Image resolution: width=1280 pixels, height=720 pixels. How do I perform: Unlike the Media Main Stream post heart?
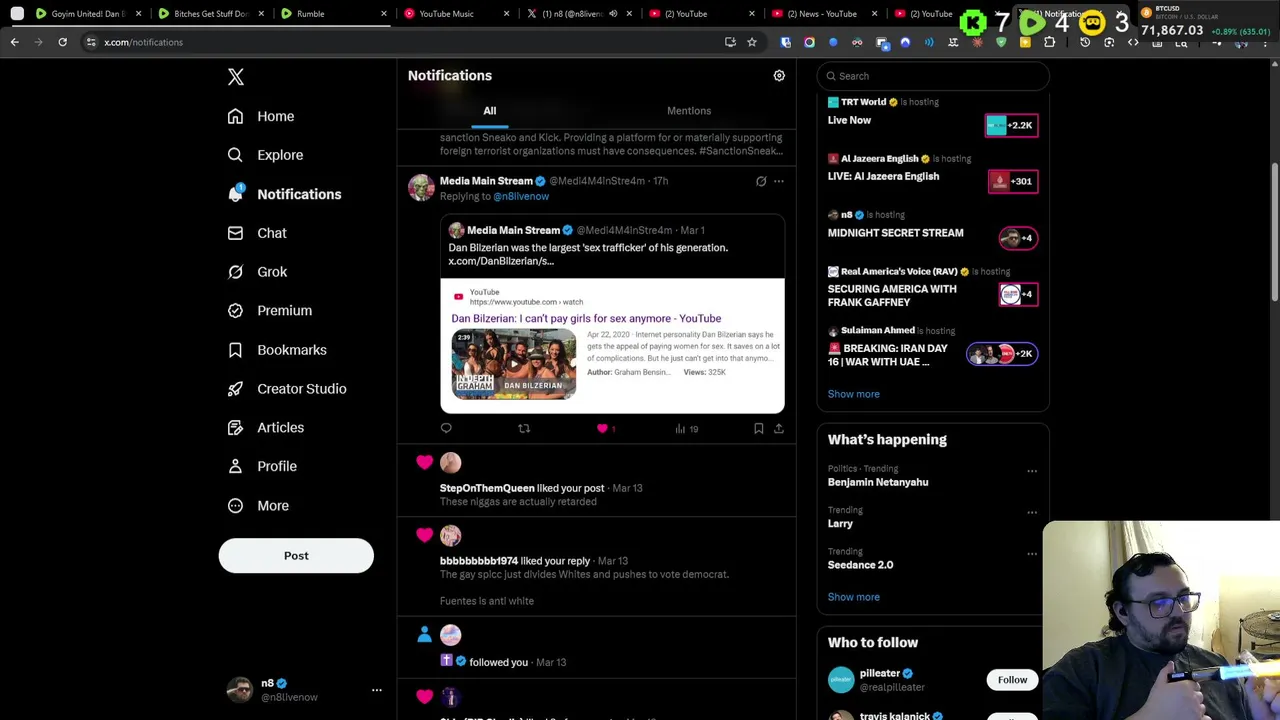(602, 428)
